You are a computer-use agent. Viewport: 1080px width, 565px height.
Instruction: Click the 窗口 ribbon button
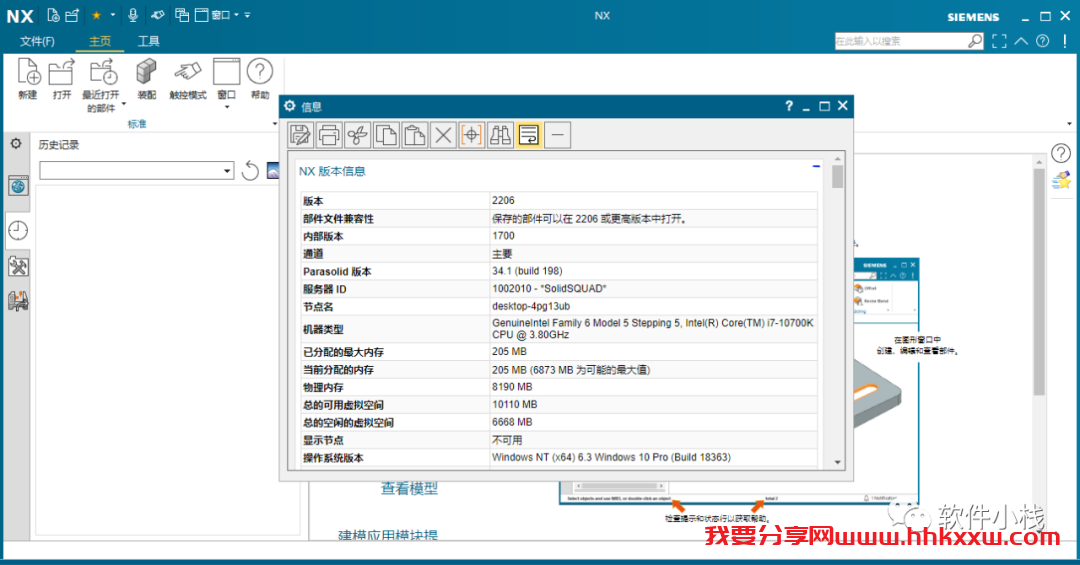click(x=227, y=79)
